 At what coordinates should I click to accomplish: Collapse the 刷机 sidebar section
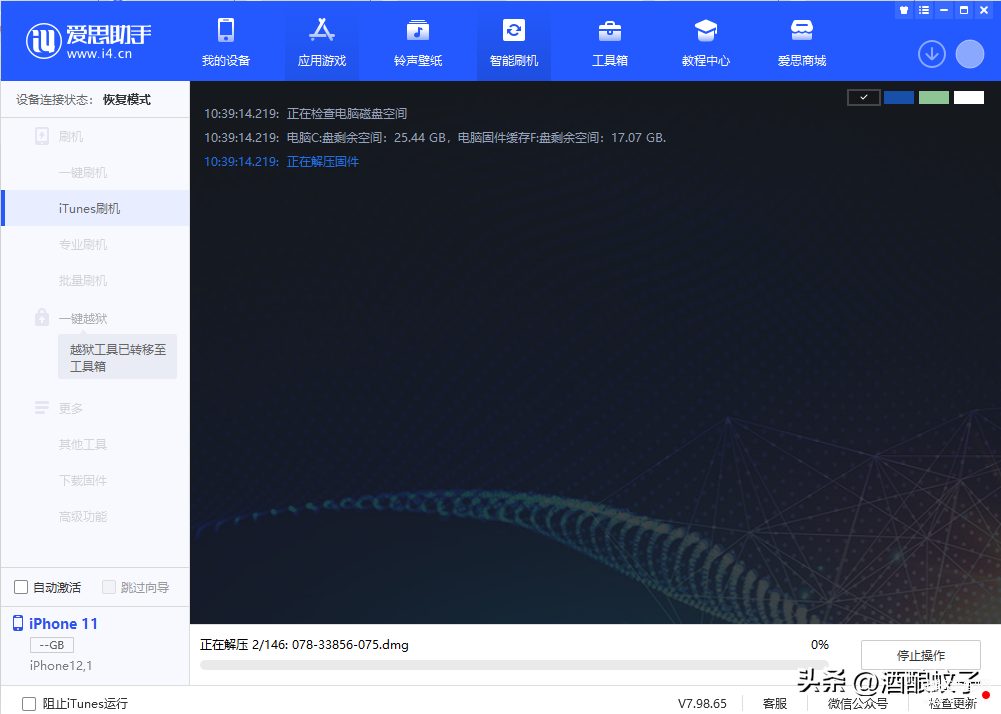[70, 136]
